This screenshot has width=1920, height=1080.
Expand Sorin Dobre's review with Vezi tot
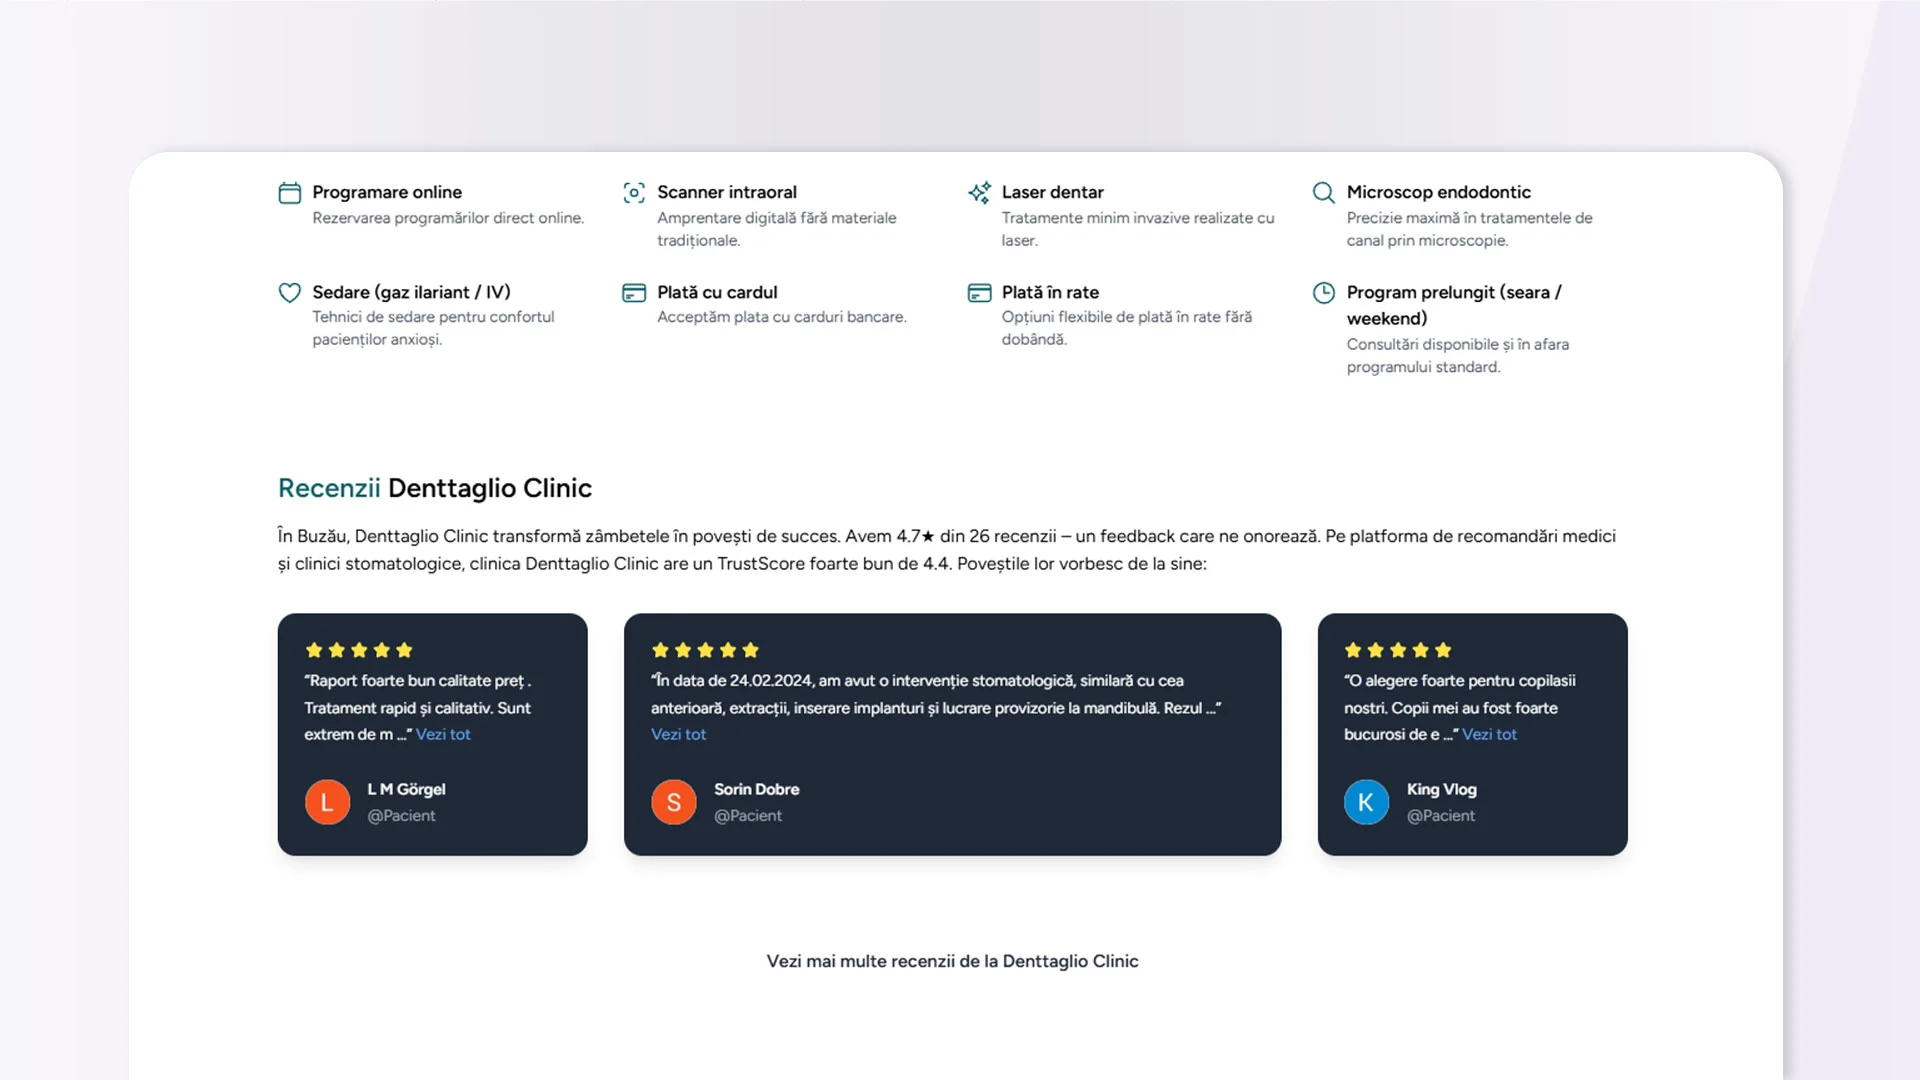pos(678,735)
